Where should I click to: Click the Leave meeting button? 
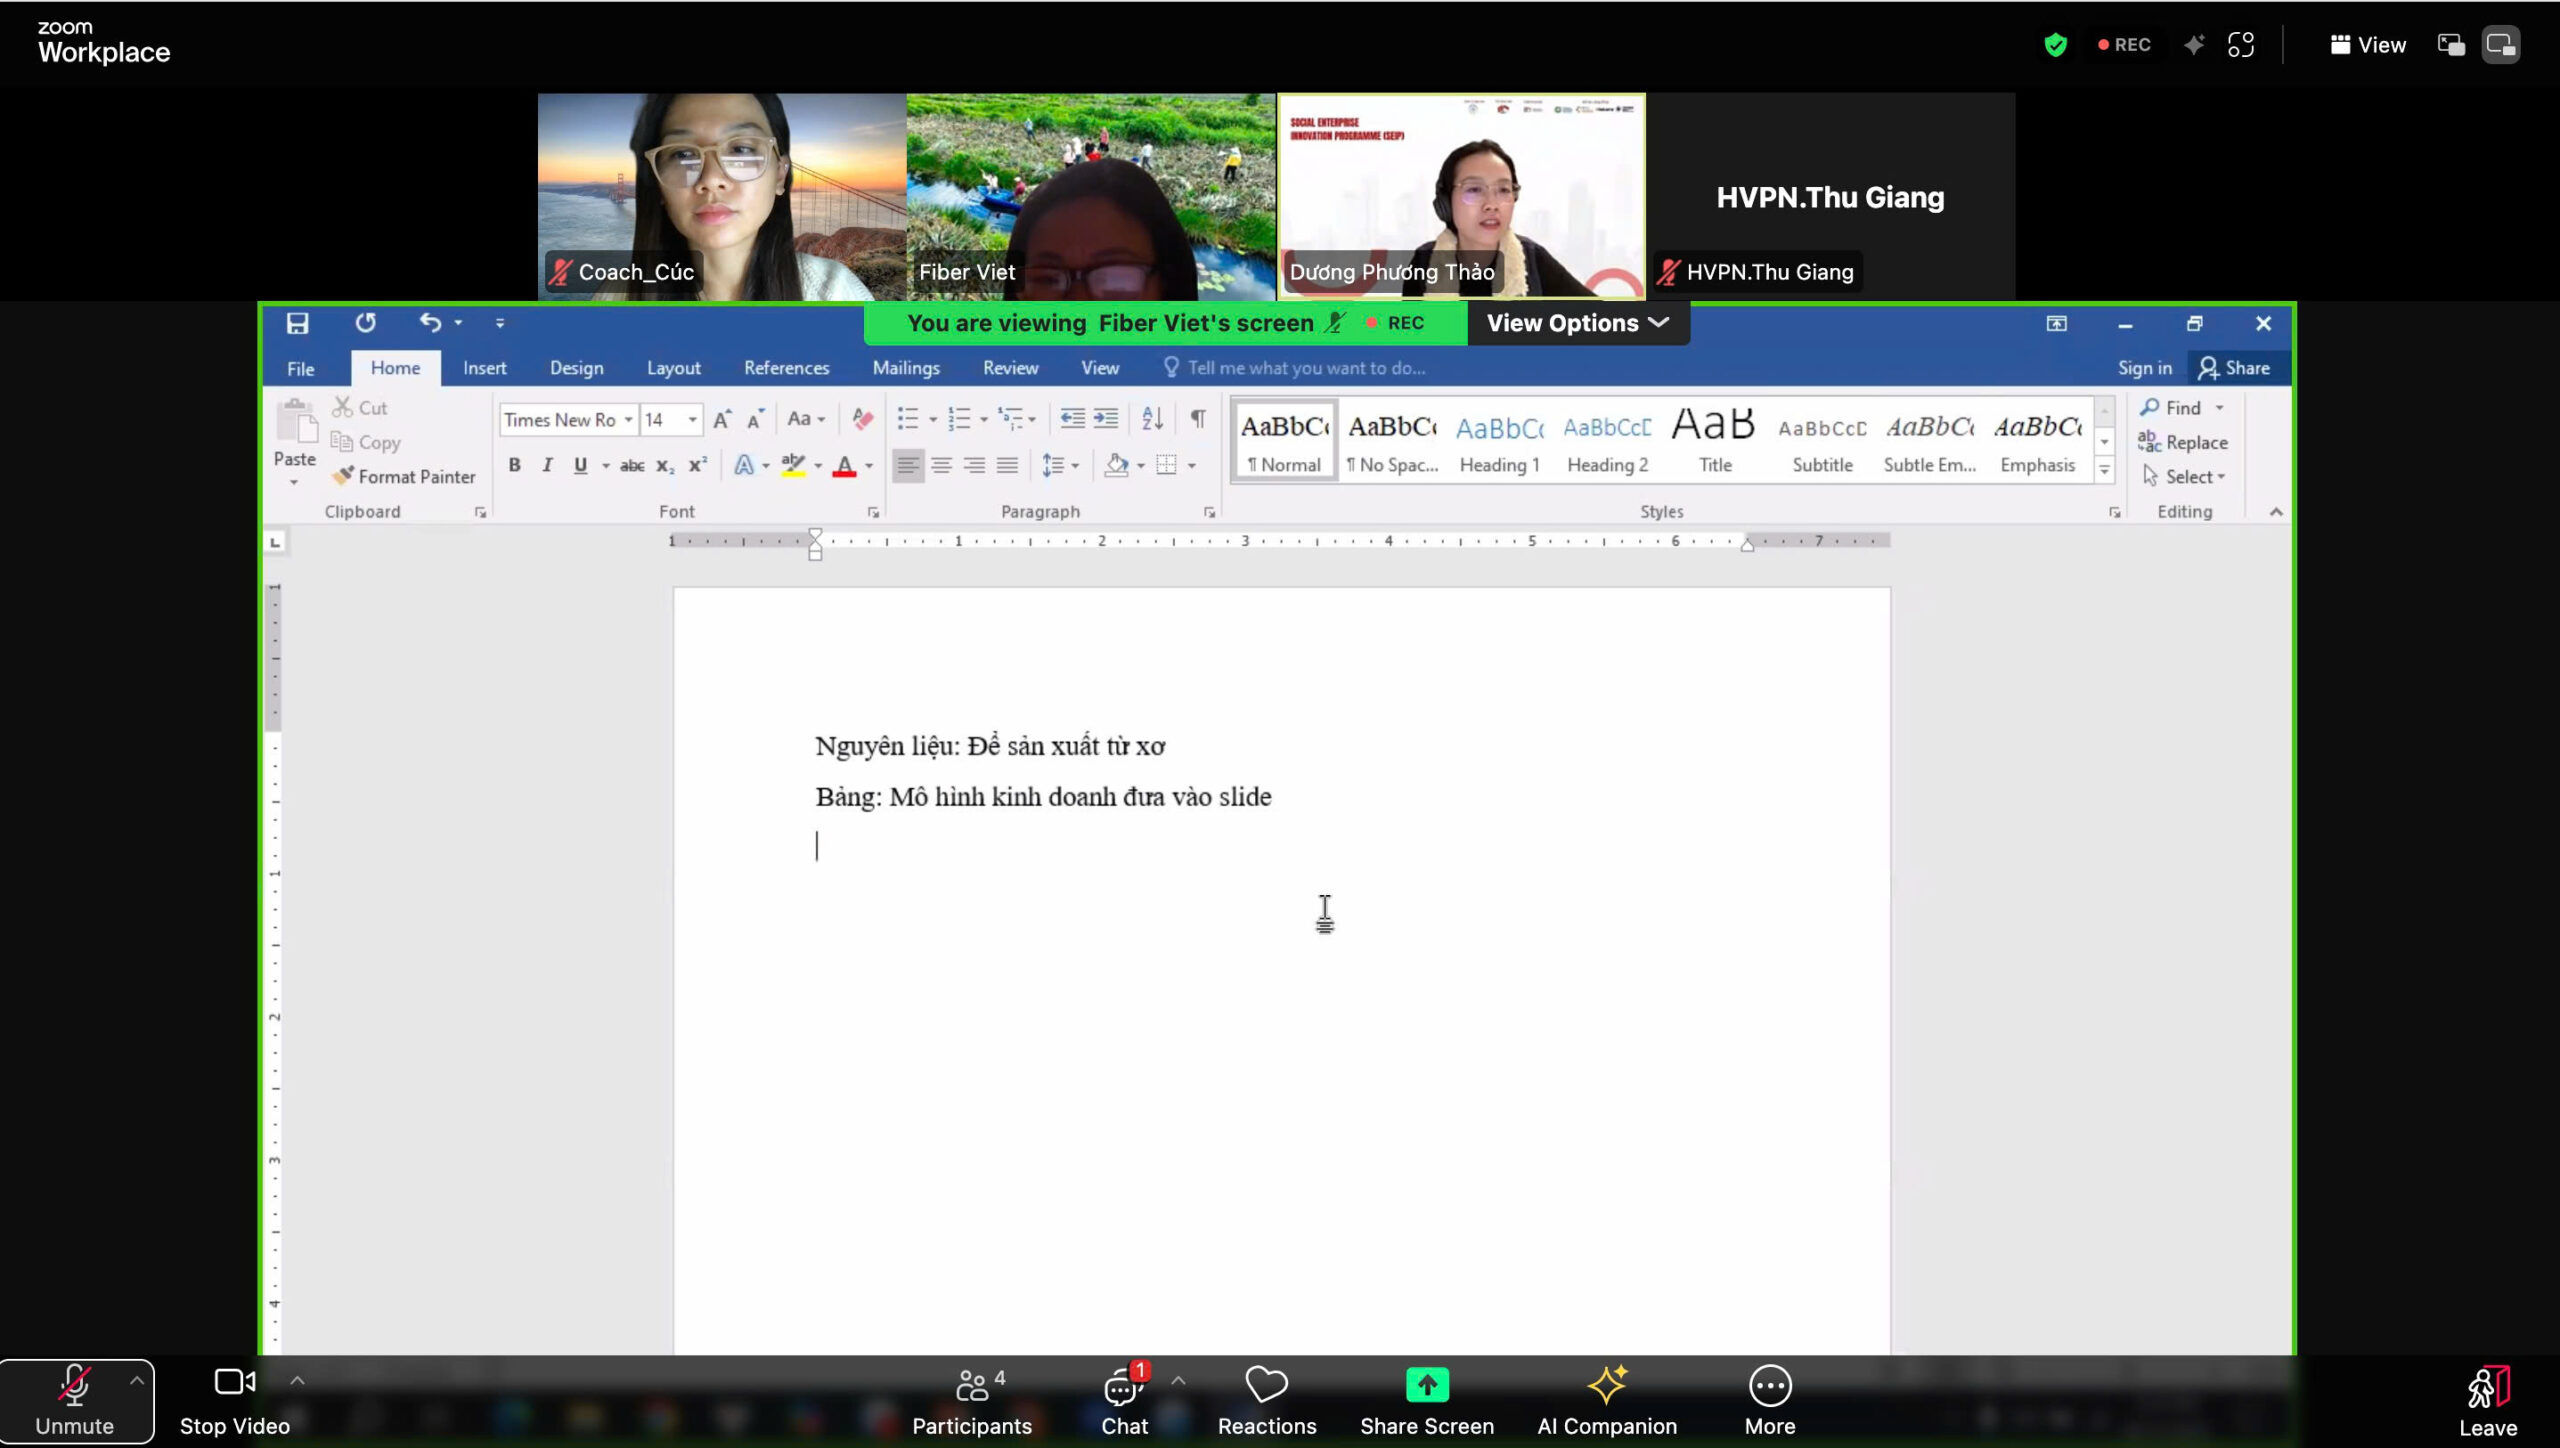(2487, 1400)
